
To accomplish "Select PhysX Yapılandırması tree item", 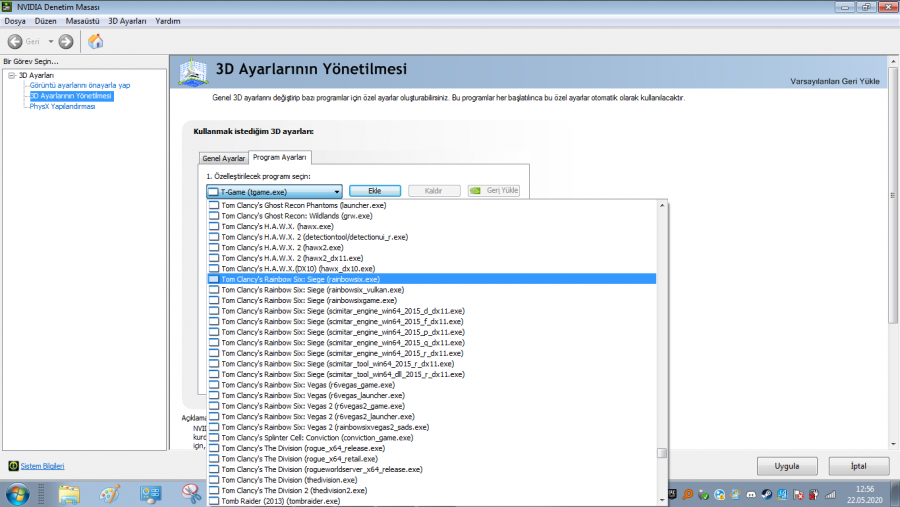I will pos(62,106).
